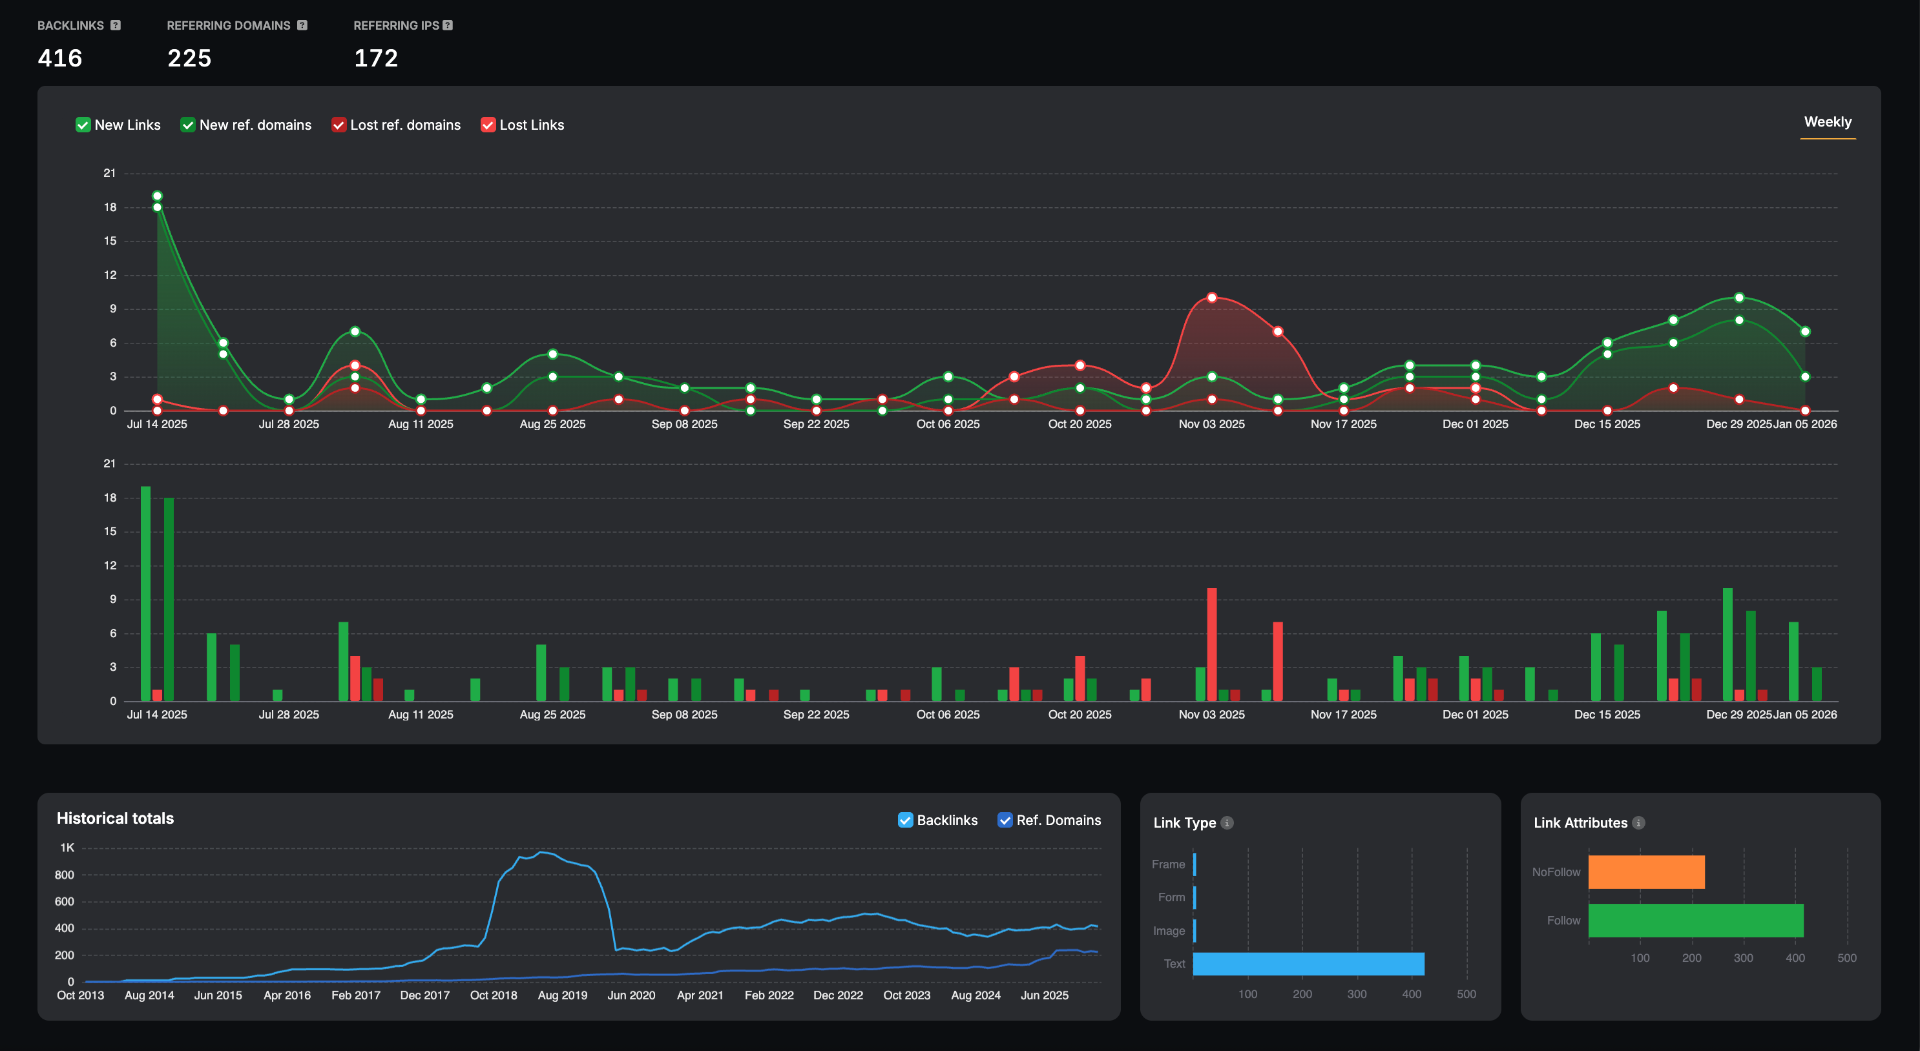Click the orange NoFollow bar
This screenshot has width=1920, height=1051.
[x=1646, y=872]
